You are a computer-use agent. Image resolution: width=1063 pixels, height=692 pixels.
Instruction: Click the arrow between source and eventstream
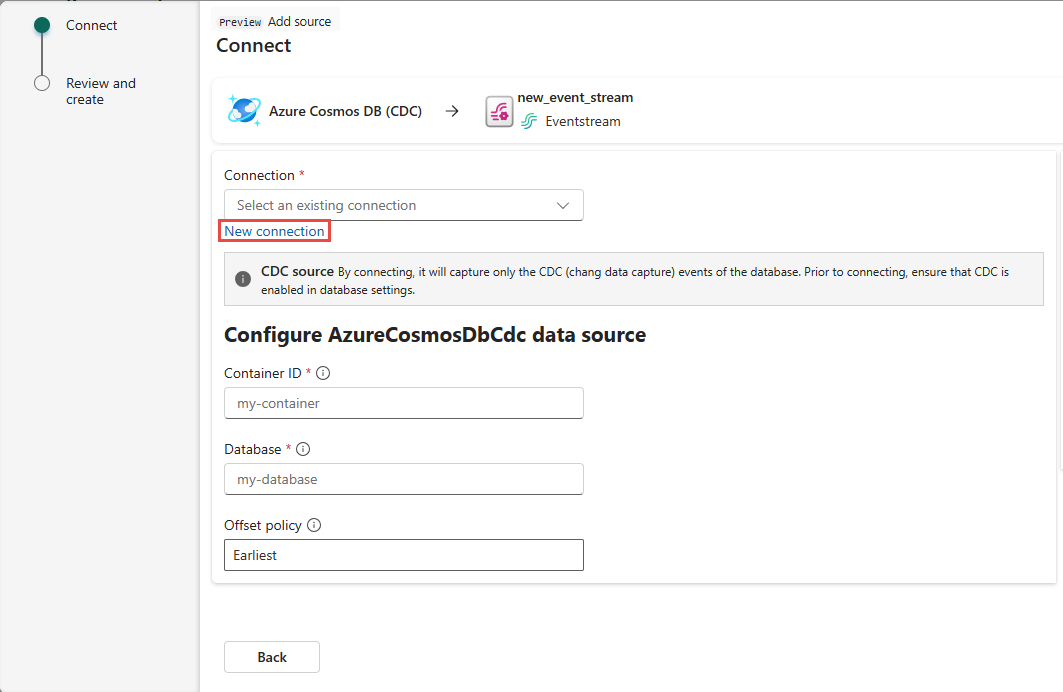pyautogui.click(x=452, y=111)
